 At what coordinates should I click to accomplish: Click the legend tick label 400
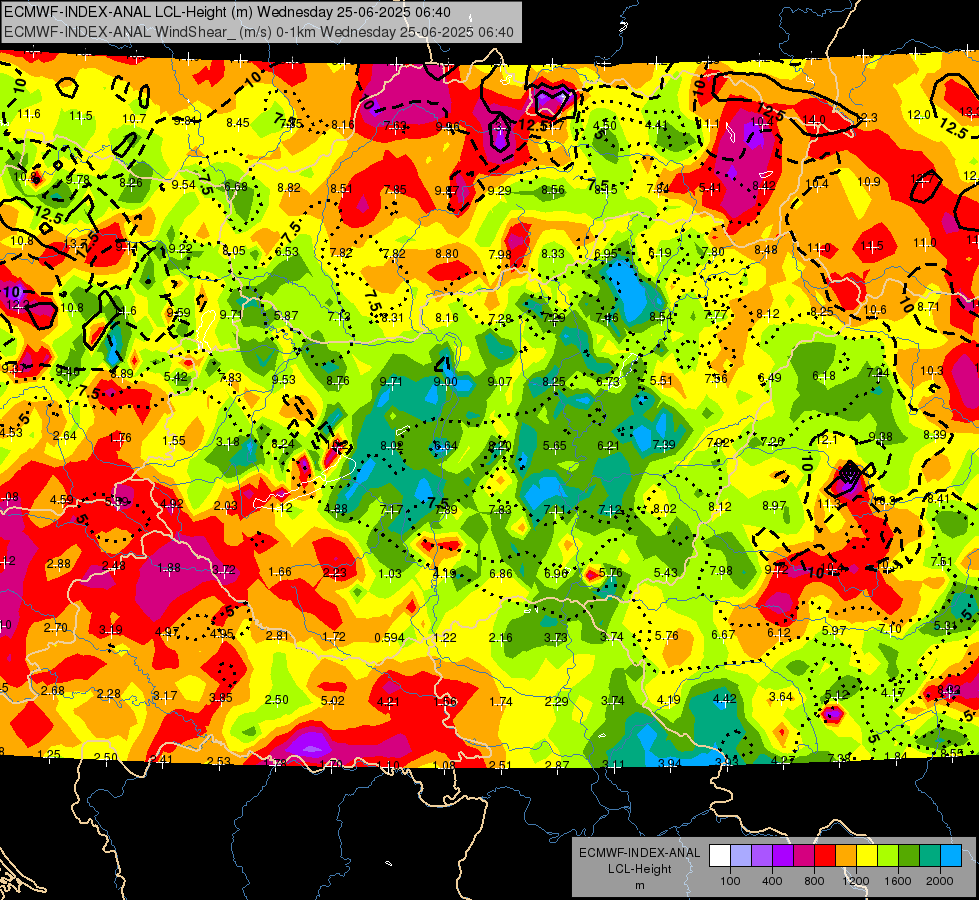pyautogui.click(x=772, y=881)
